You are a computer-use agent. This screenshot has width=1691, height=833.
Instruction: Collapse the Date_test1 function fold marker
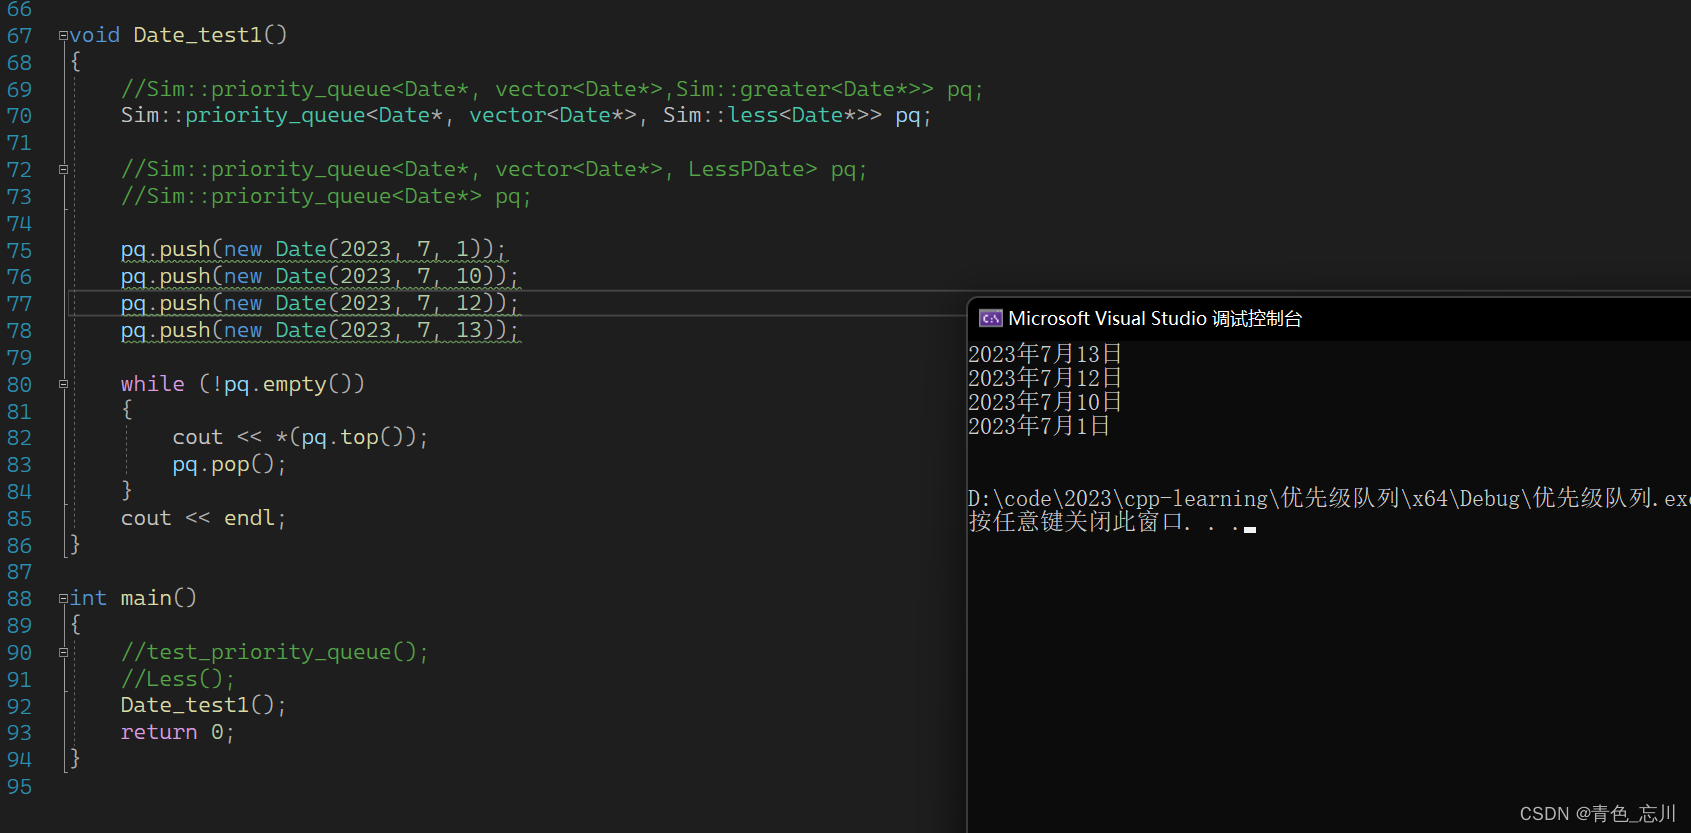pos(63,36)
